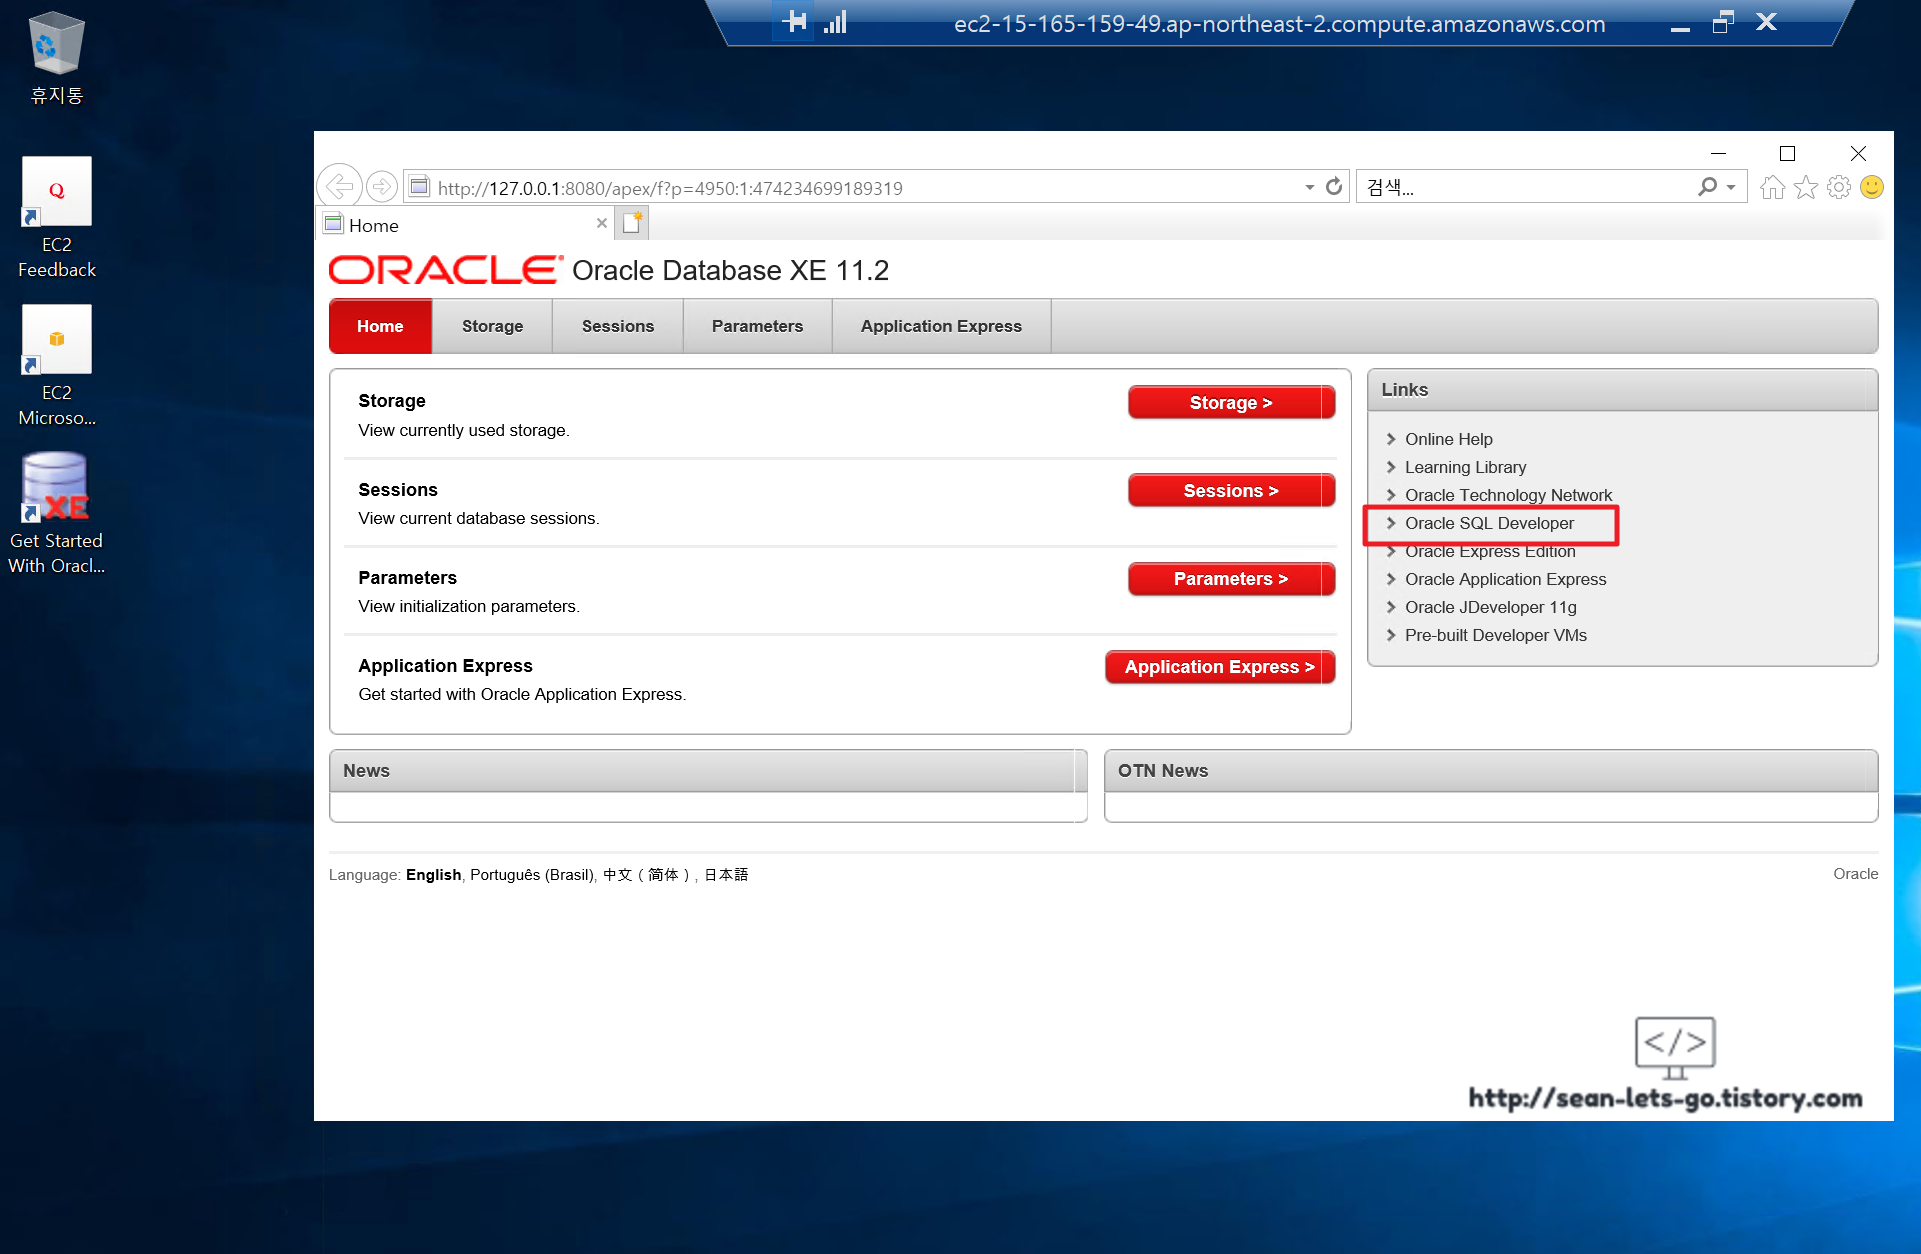Switch to Application Express tab
The image size is (1921, 1254).
point(940,326)
